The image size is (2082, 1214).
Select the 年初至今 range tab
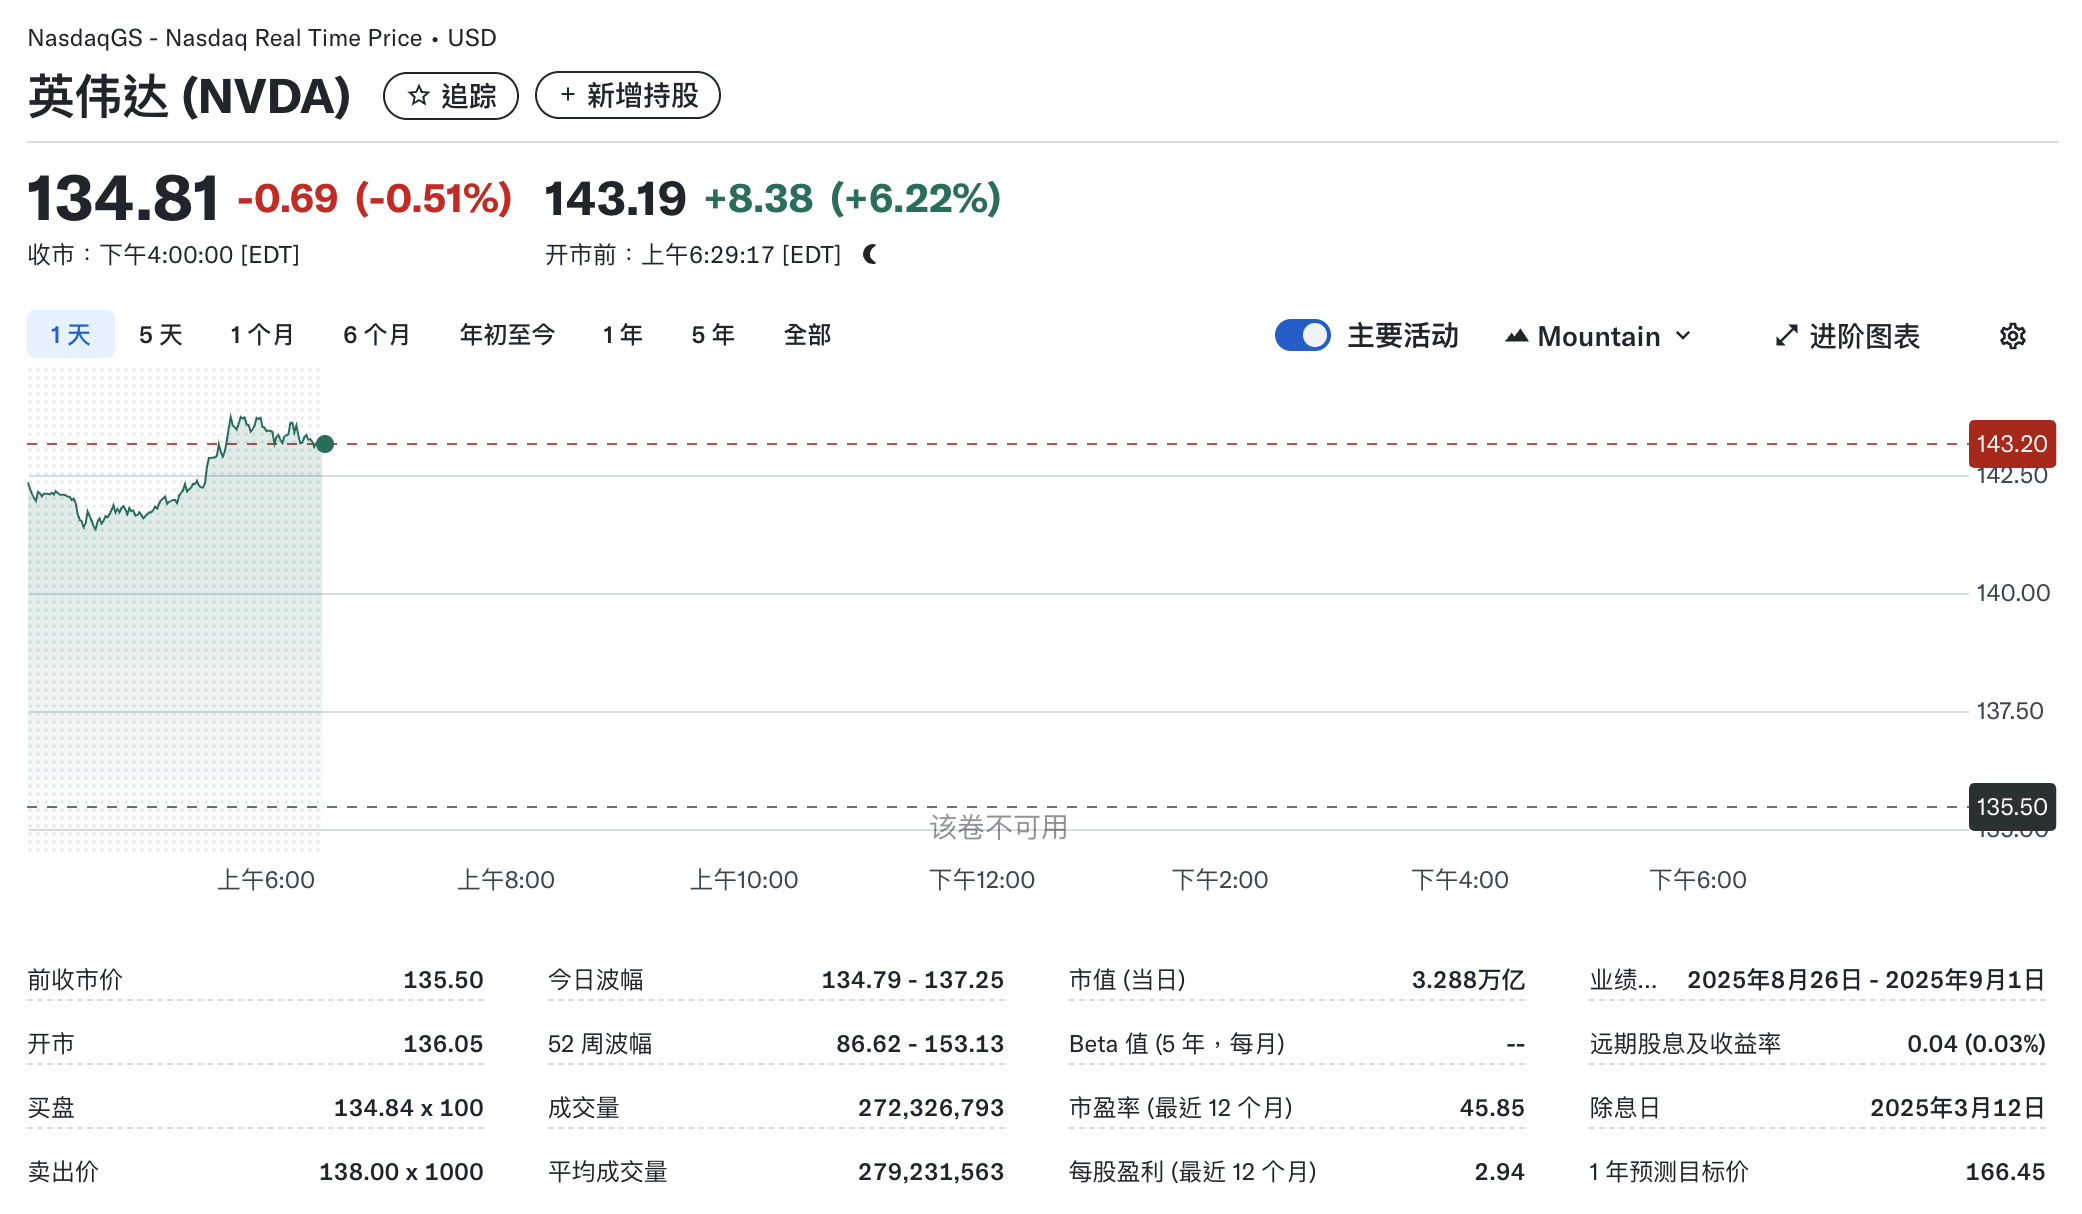coord(507,335)
